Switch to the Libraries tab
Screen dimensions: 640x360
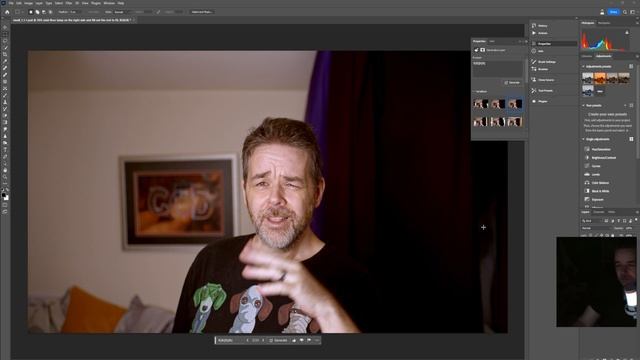pos(587,56)
